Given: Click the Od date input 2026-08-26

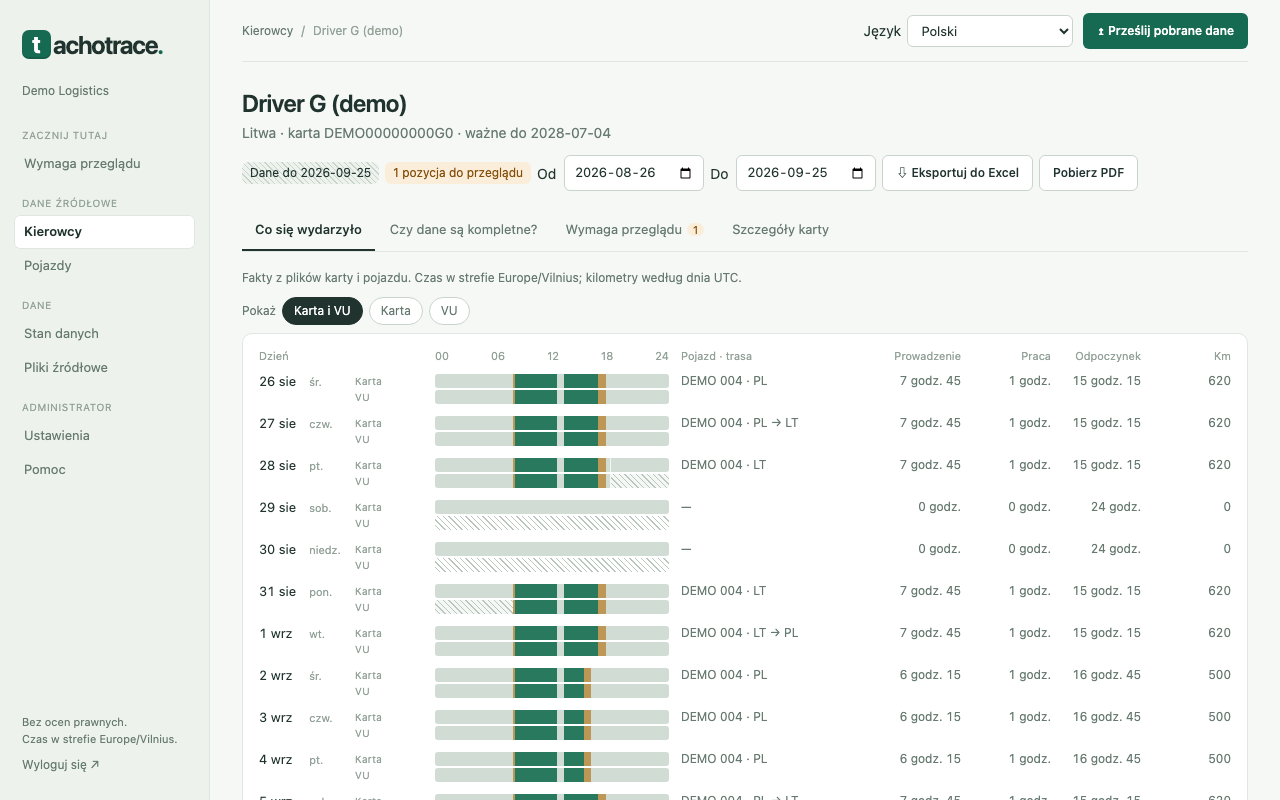Looking at the screenshot, I should [634, 173].
